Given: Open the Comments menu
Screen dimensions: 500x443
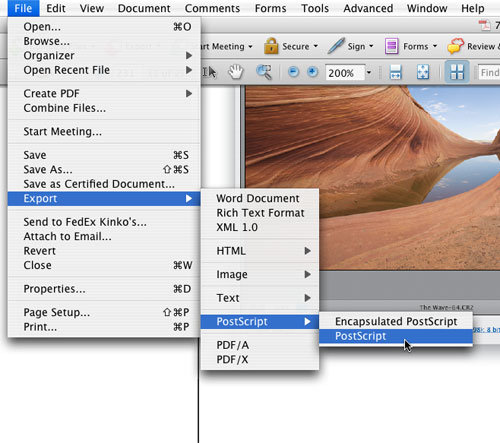Looking at the screenshot, I should [x=212, y=8].
